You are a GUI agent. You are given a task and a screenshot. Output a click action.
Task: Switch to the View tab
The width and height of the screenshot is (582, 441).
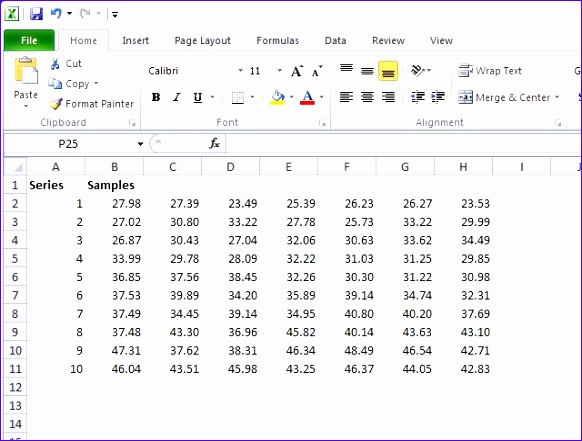pos(441,40)
